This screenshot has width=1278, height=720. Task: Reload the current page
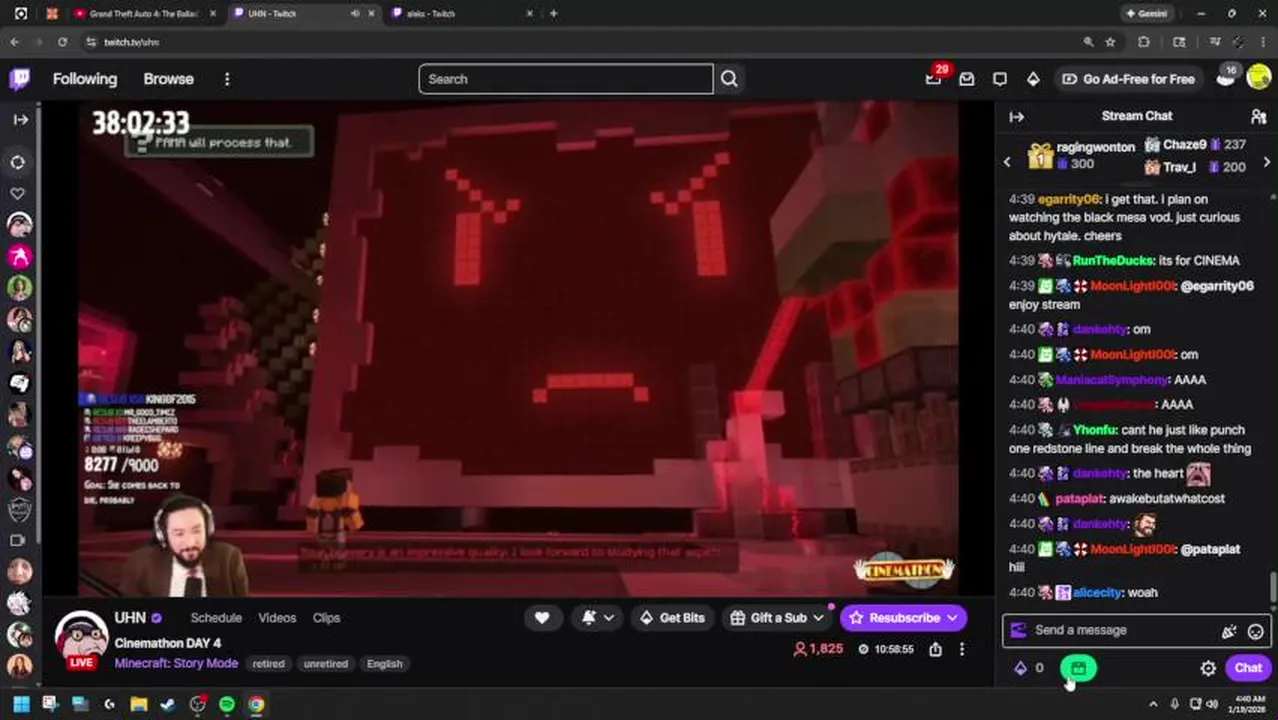pyautogui.click(x=62, y=42)
